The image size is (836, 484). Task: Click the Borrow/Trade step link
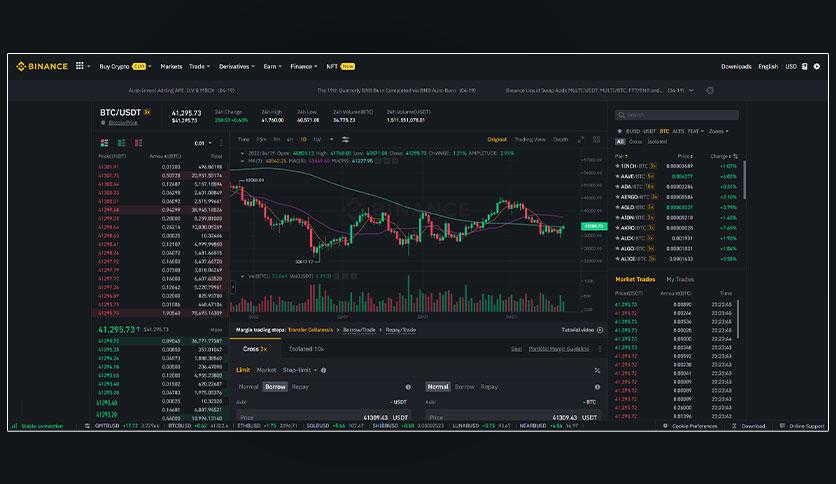(x=359, y=330)
